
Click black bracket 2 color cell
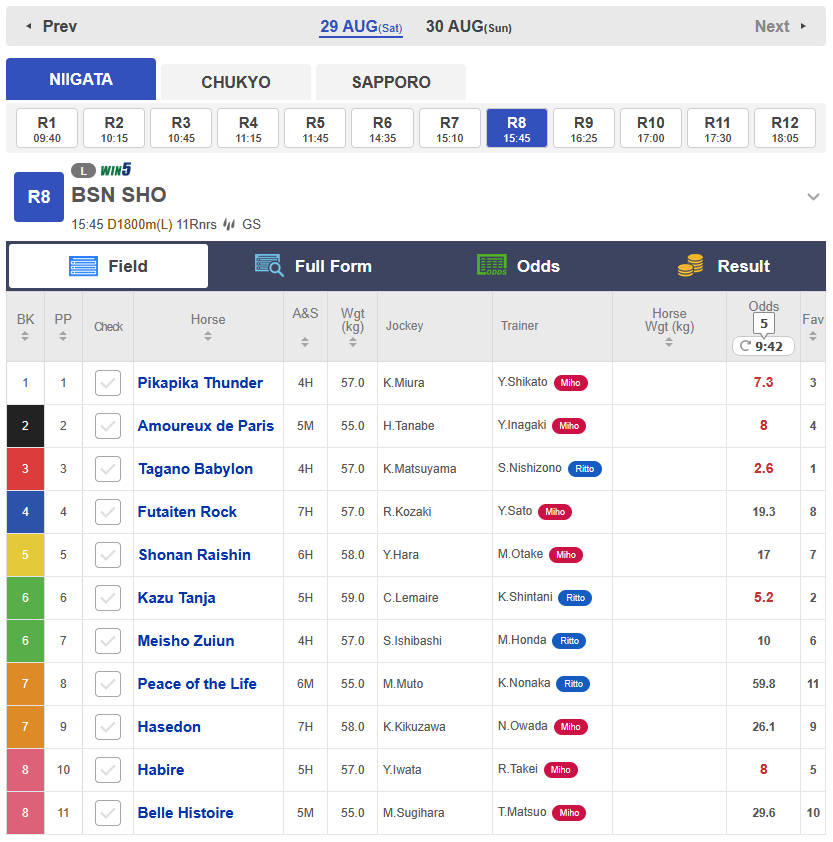(25, 426)
